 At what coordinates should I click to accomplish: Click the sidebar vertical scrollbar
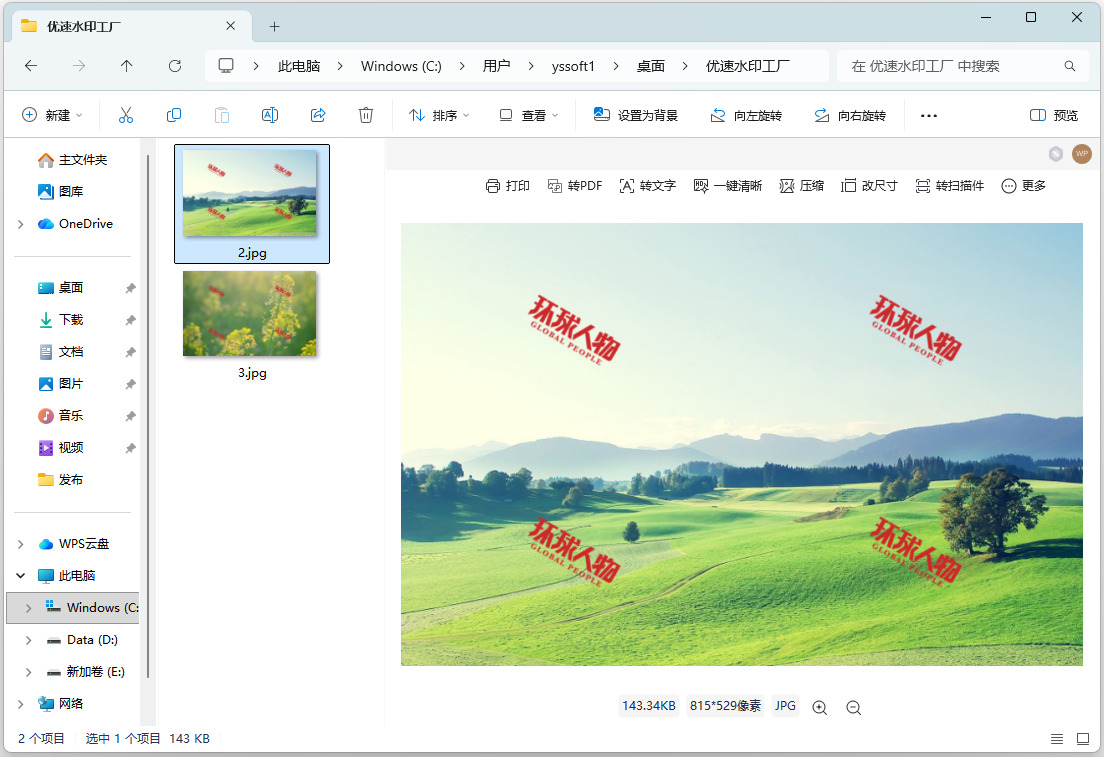click(148, 415)
